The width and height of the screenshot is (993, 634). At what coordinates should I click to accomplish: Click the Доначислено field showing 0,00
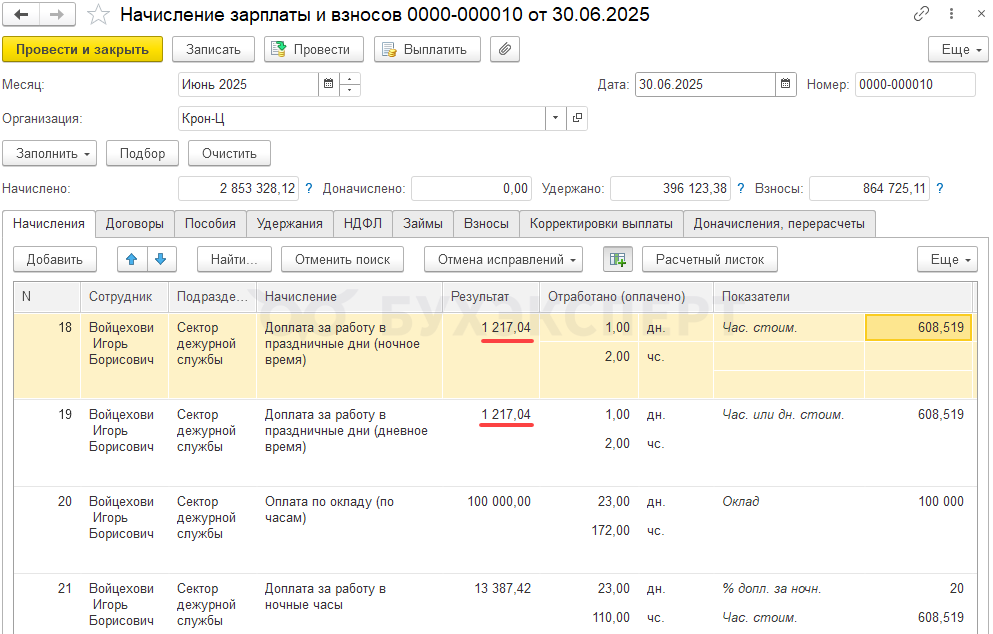(x=471, y=188)
